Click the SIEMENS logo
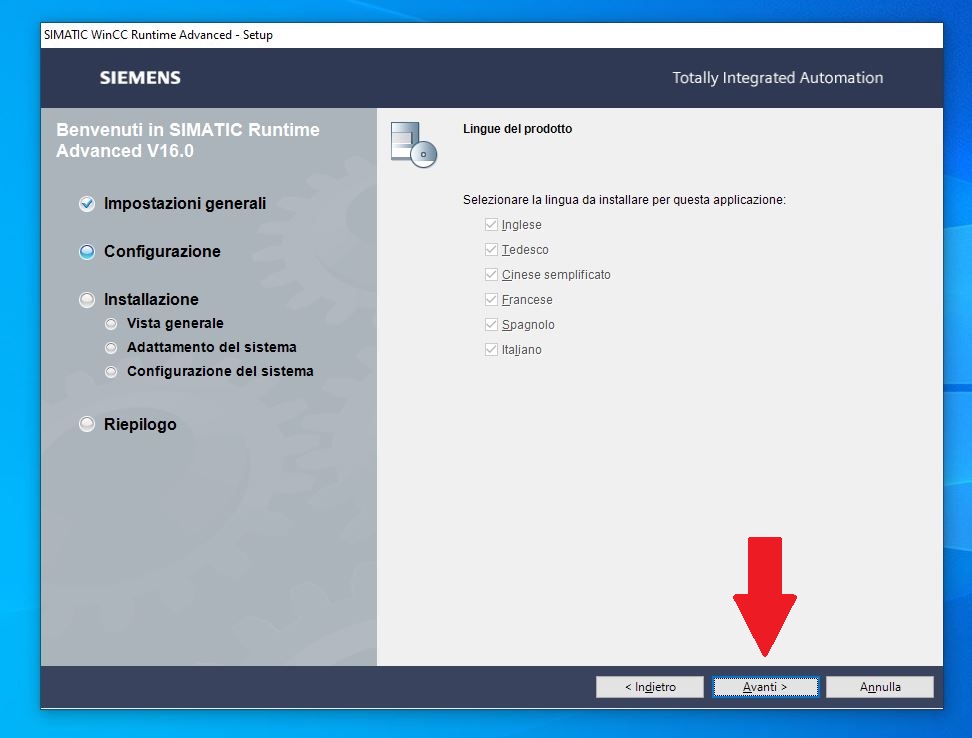The height and width of the screenshot is (738, 972). click(x=140, y=77)
